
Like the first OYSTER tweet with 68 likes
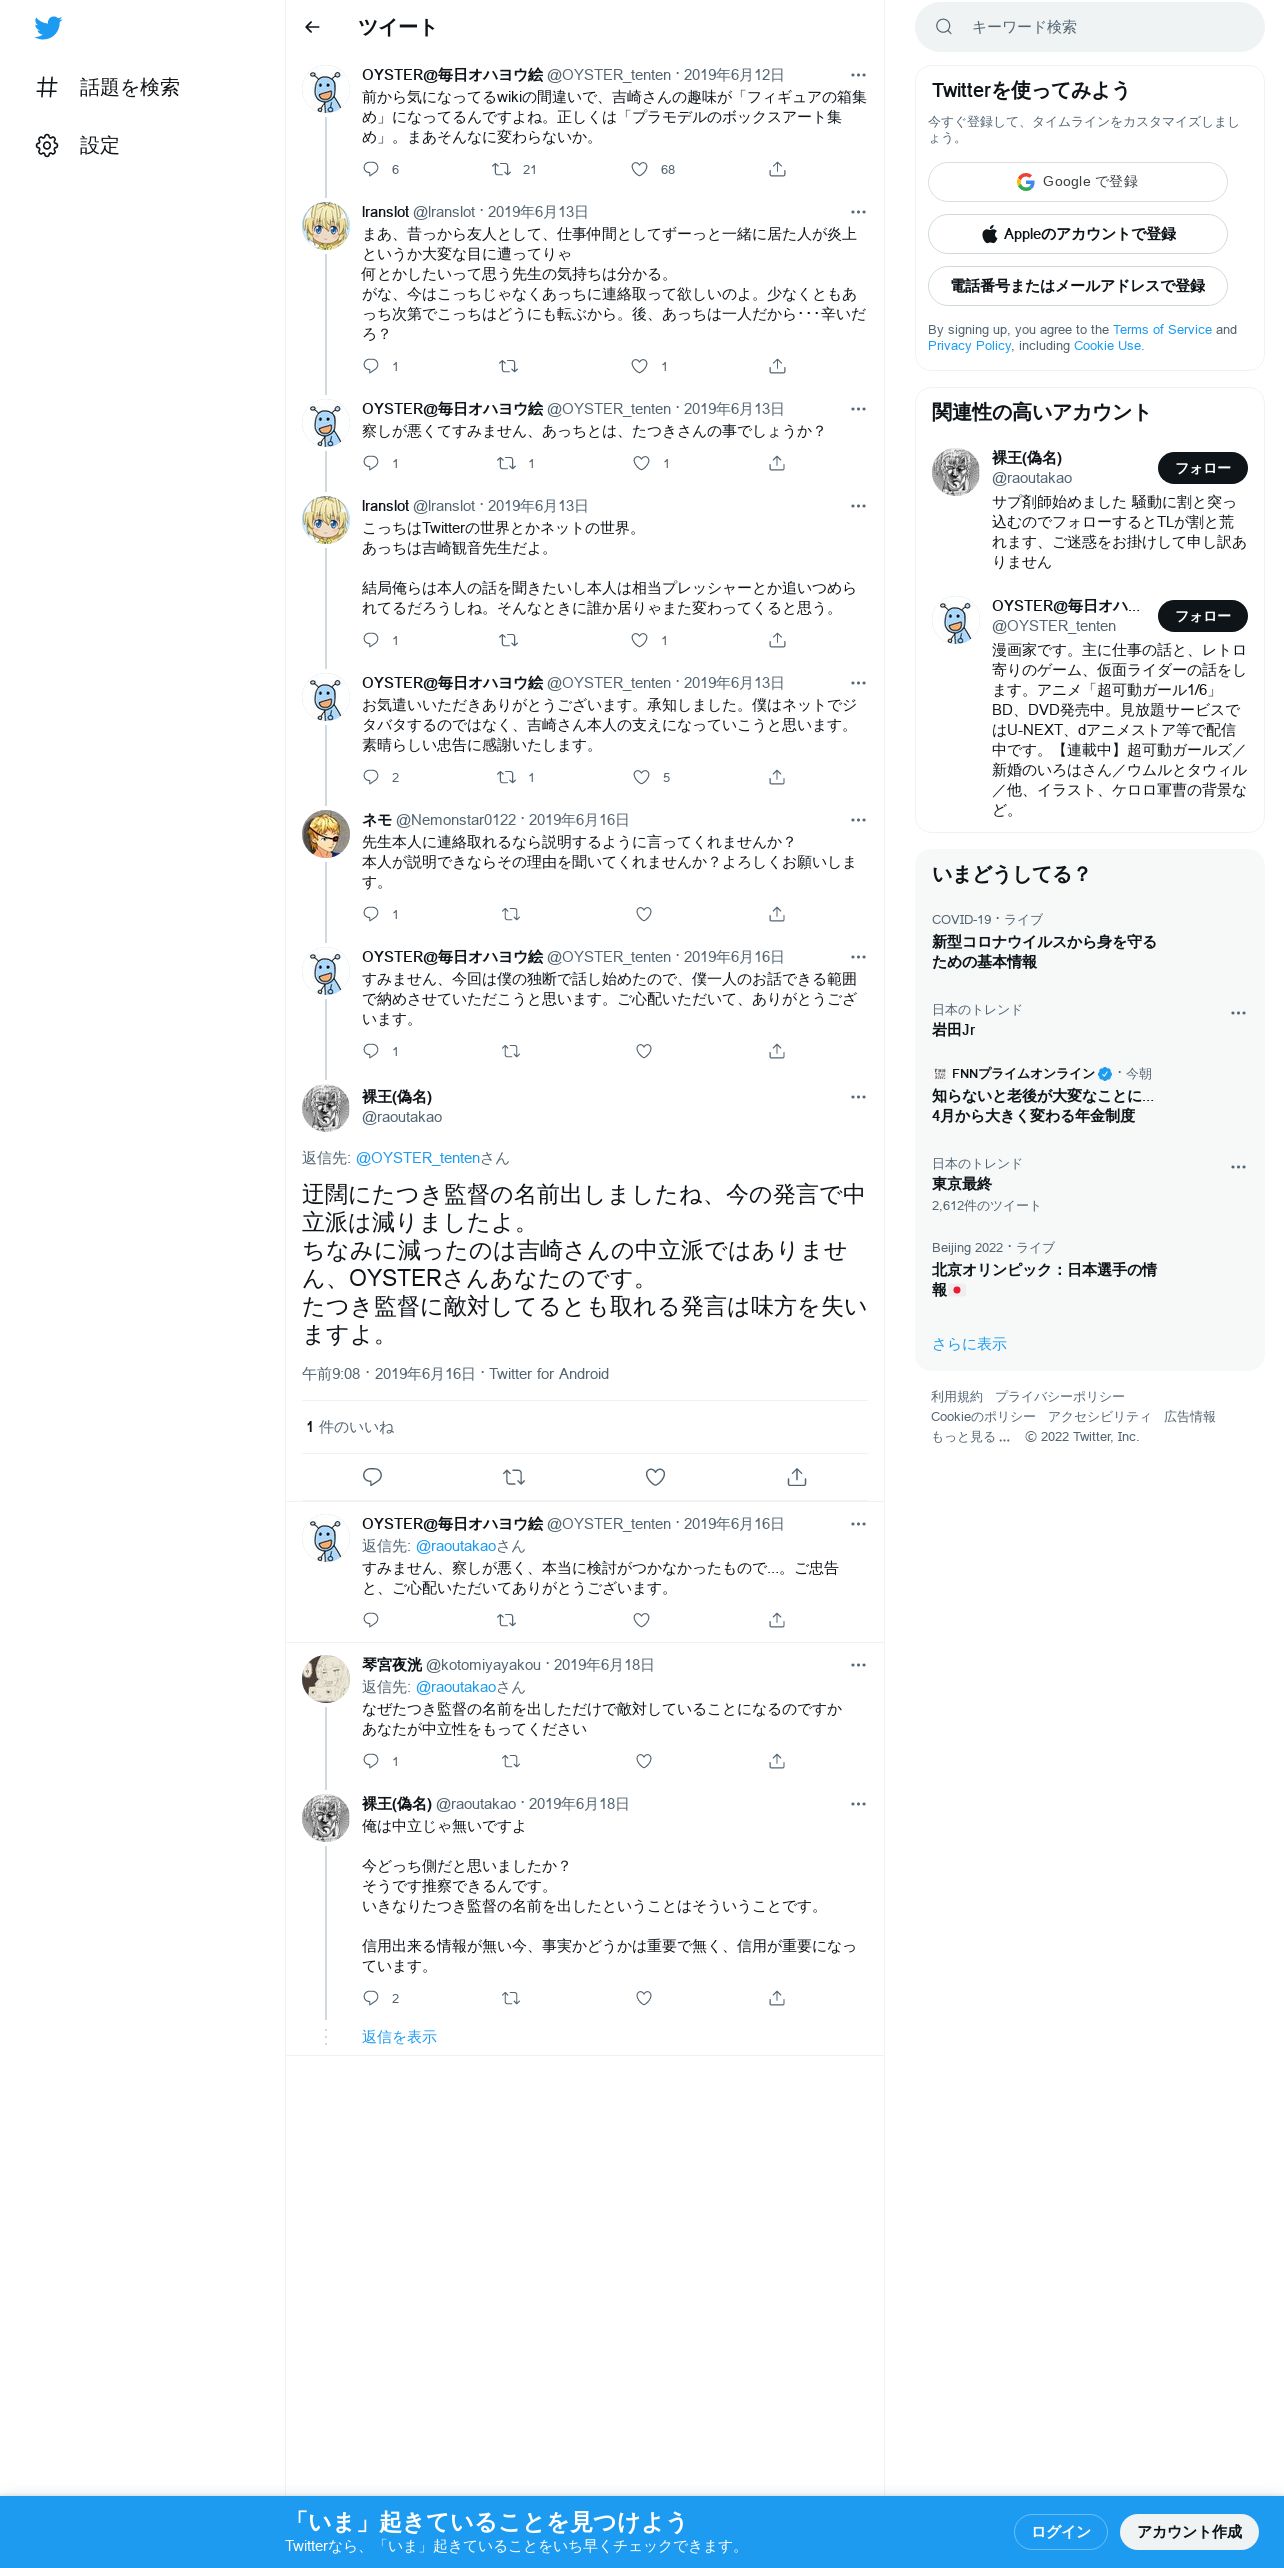[640, 169]
